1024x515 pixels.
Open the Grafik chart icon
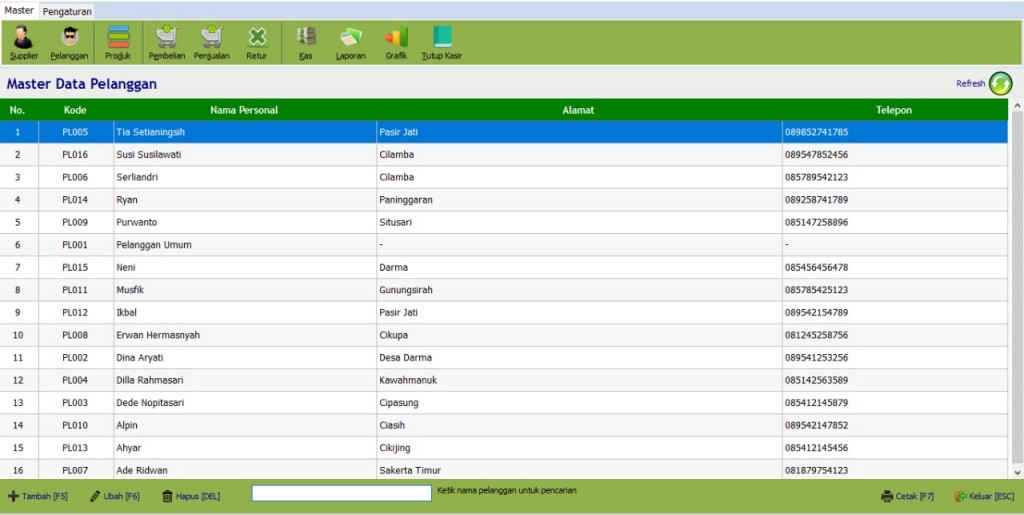pyautogui.click(x=396, y=38)
